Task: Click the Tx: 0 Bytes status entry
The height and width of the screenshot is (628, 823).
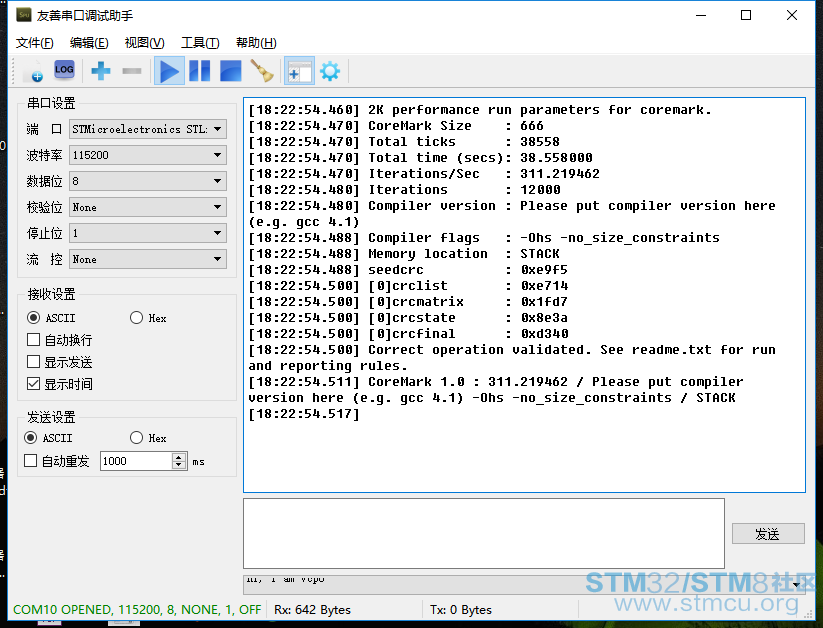Action: 461,610
